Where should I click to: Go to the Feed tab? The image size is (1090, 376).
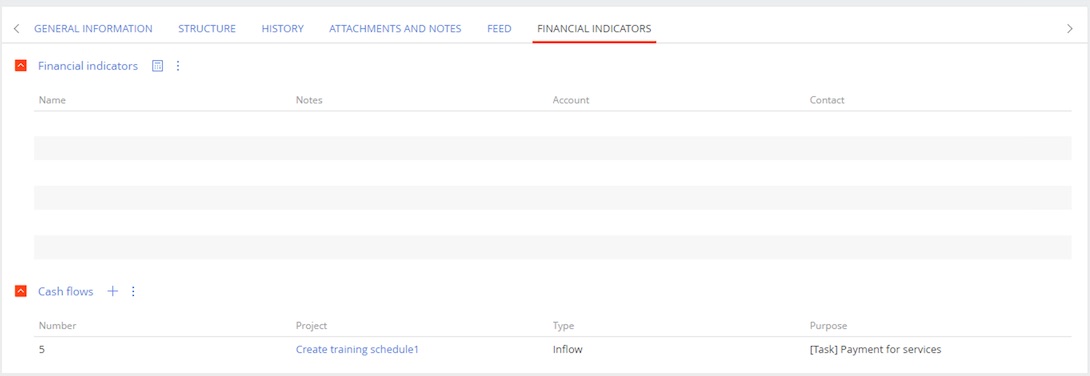click(499, 28)
